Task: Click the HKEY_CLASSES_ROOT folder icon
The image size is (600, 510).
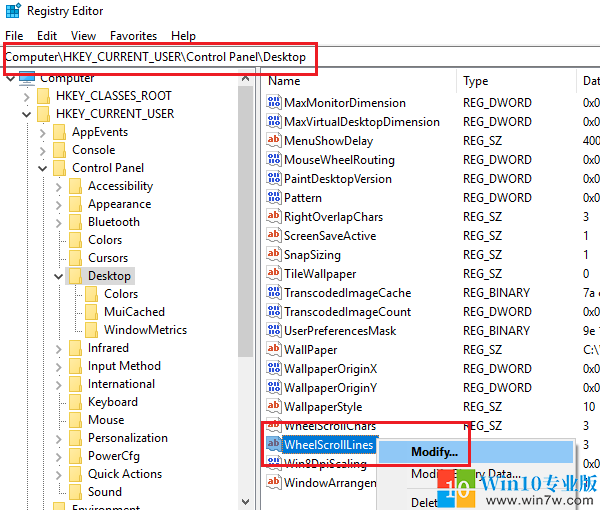Action: click(x=44, y=96)
